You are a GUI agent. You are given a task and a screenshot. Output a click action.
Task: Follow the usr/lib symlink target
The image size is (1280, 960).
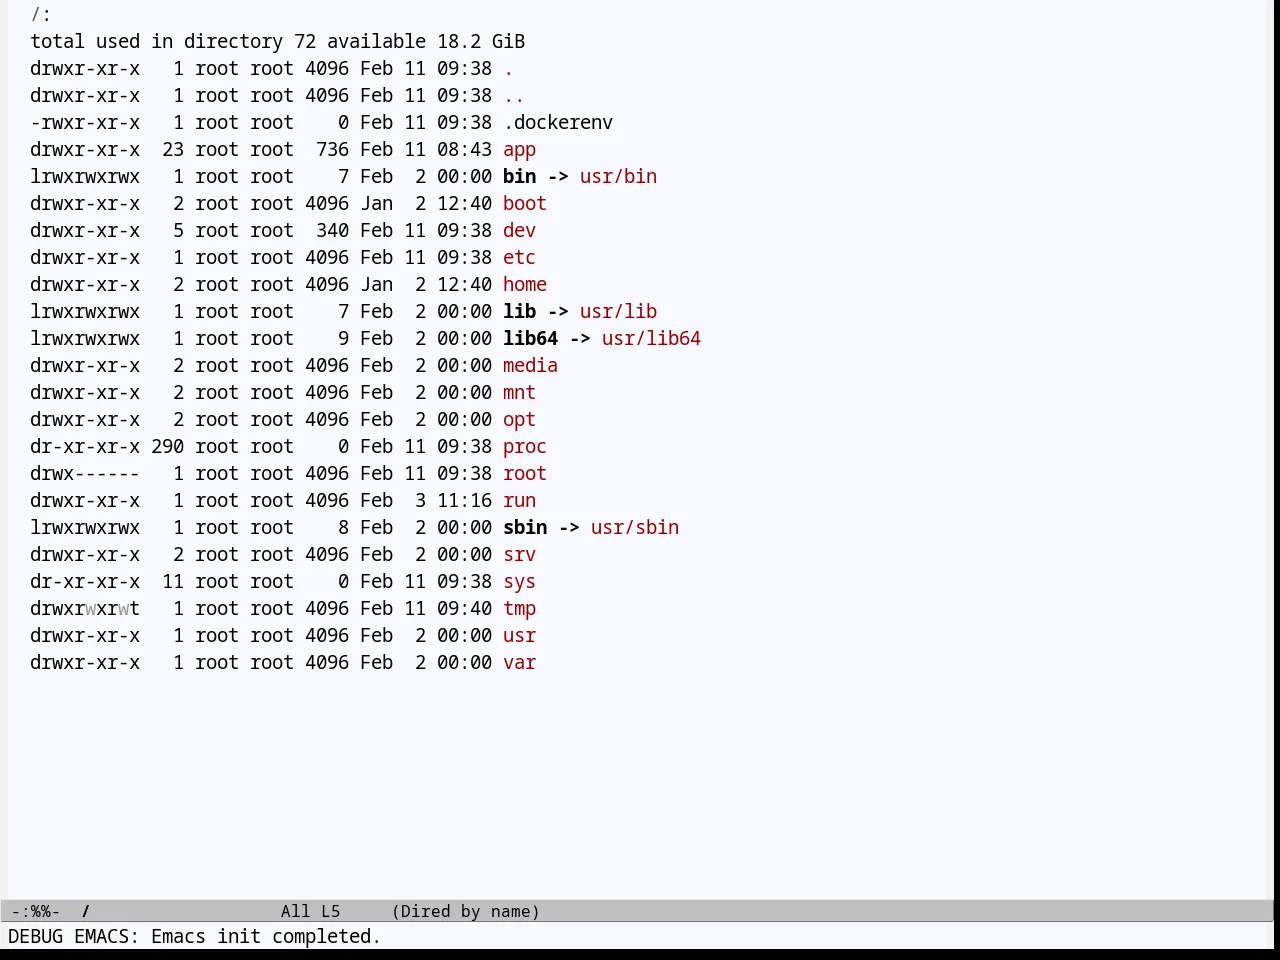click(618, 312)
